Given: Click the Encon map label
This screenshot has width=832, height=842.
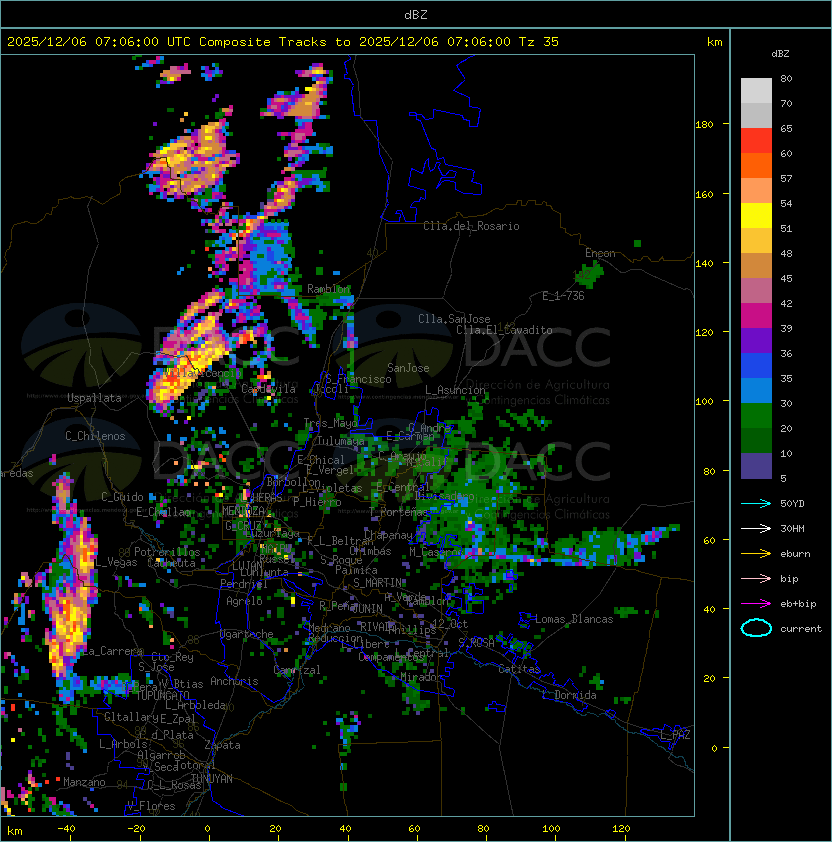Looking at the screenshot, I should click(600, 253).
